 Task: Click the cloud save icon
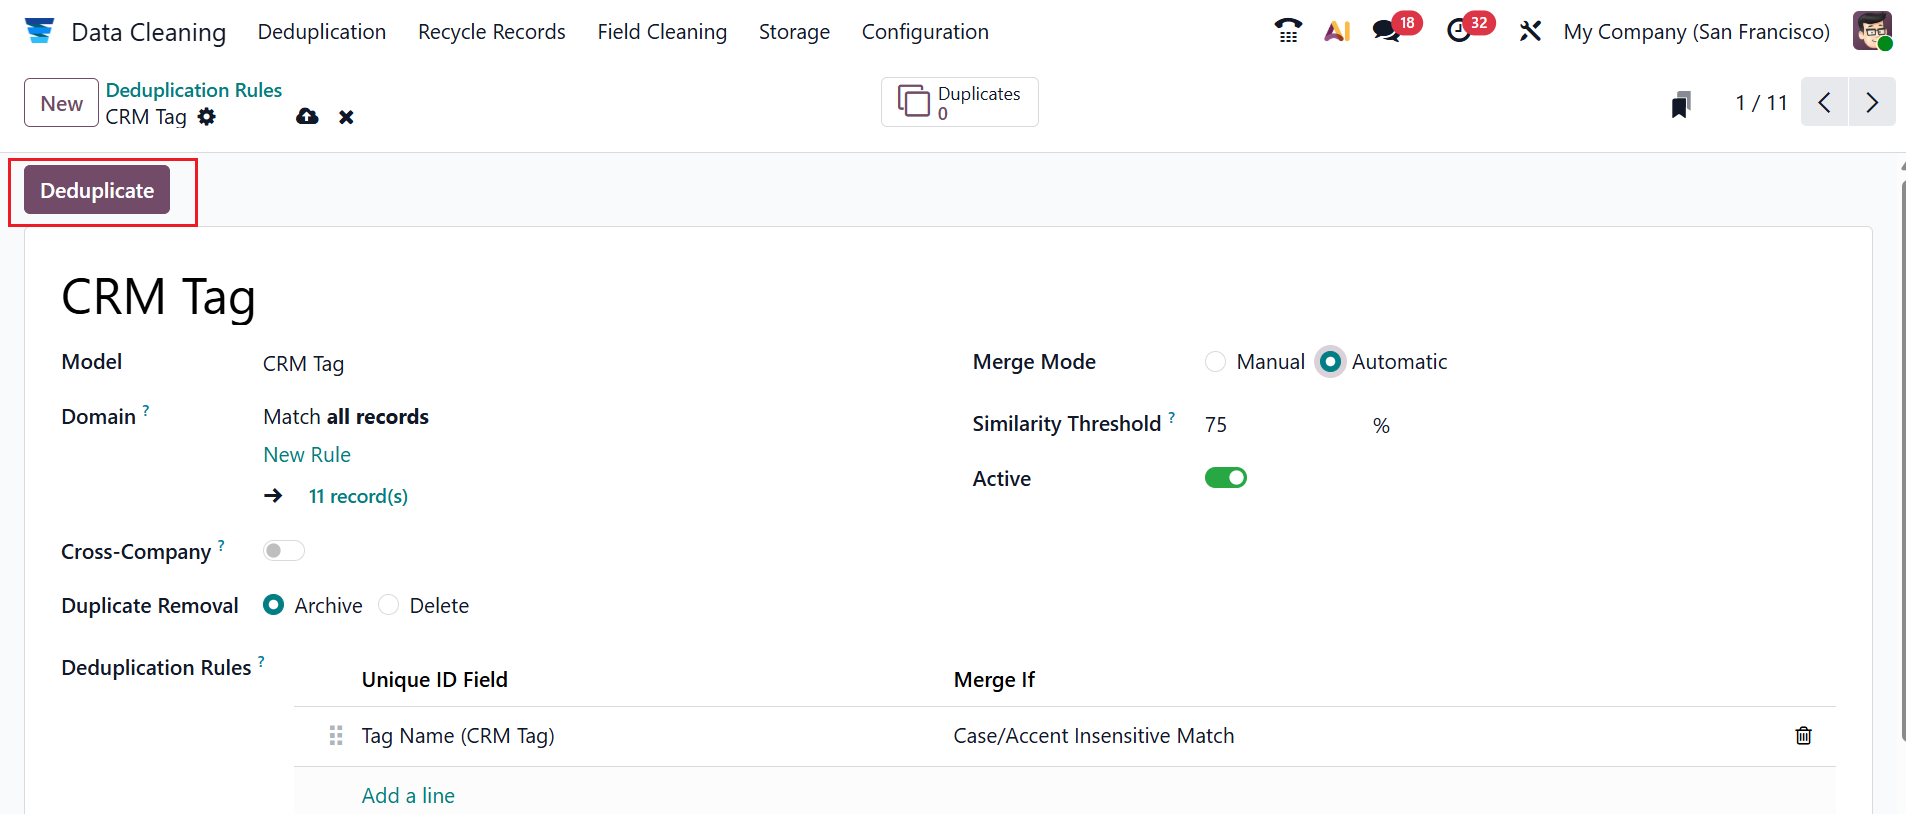(307, 117)
